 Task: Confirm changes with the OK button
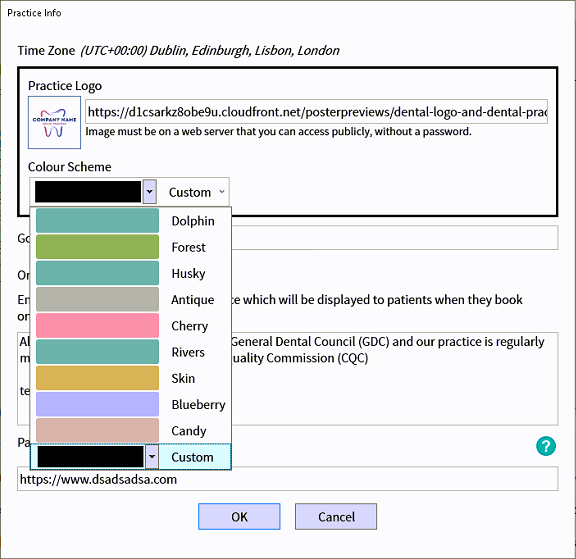239,516
